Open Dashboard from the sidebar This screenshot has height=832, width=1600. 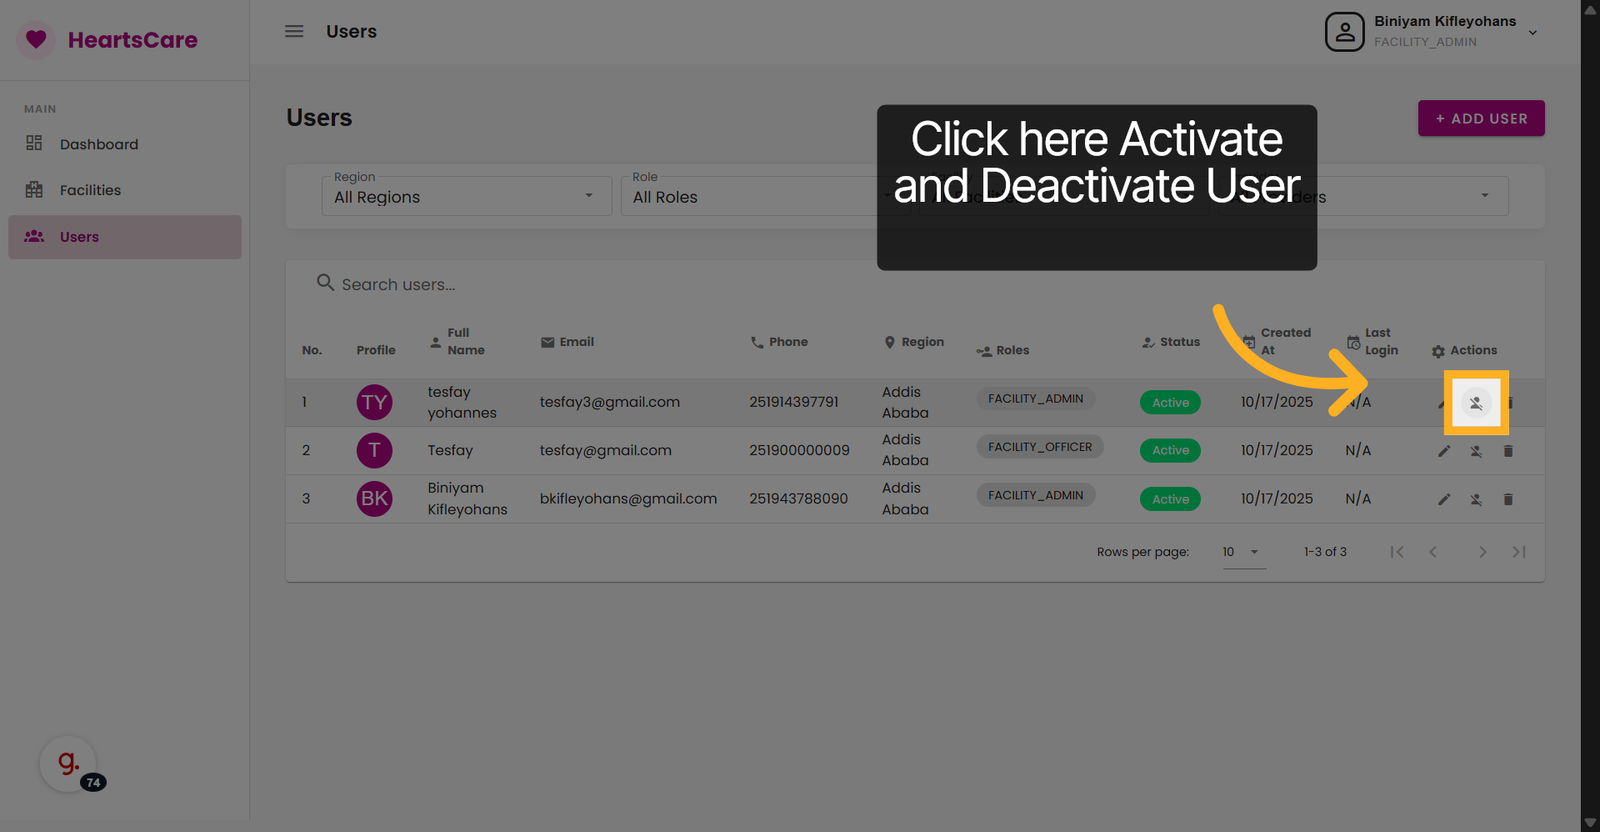tap(99, 144)
